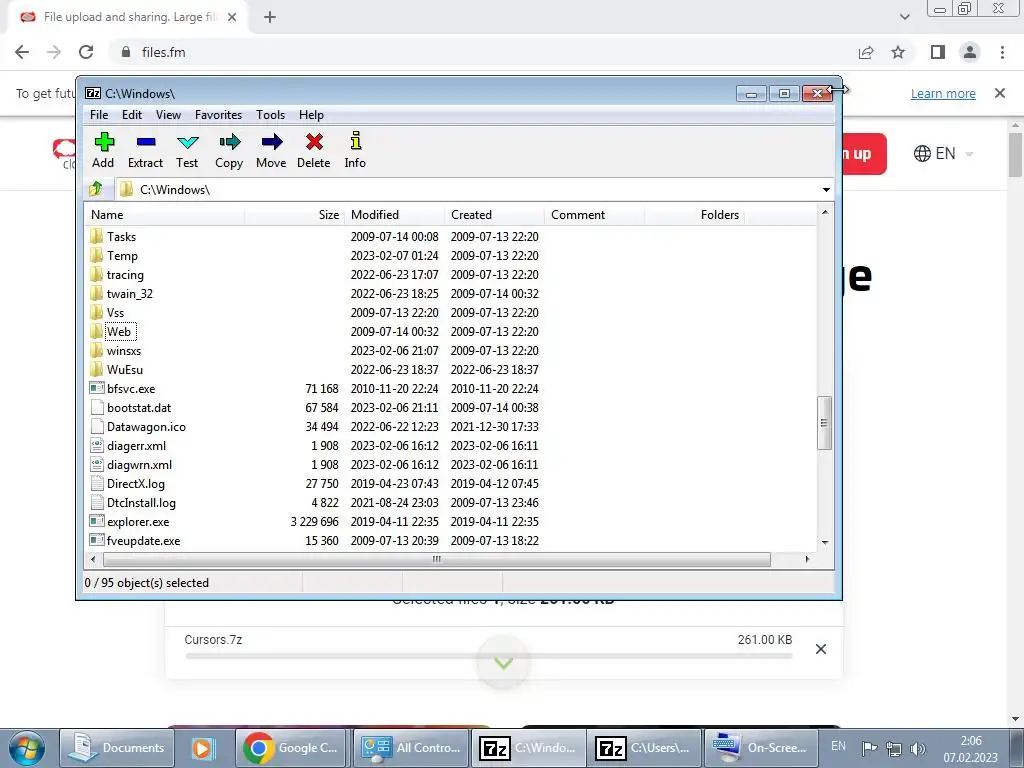Switch to the Documents taskbar window
The width and height of the screenshot is (1024, 768).
(117, 748)
